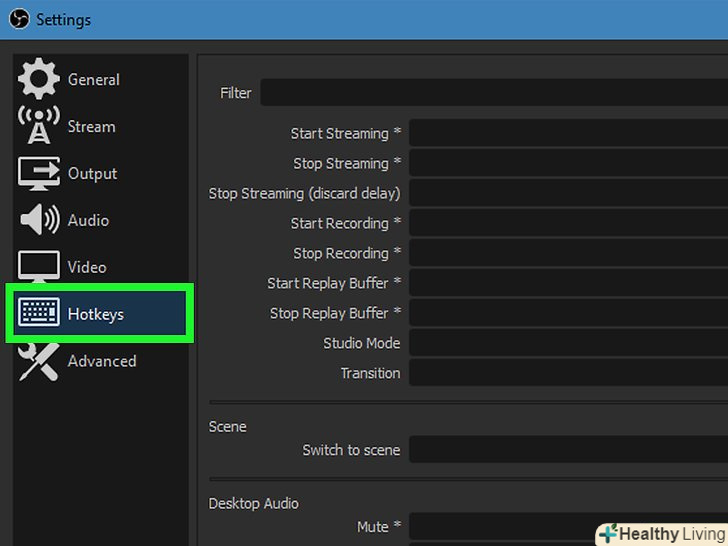
Task: Select the Hotkeys label in sidebar
Action: (x=96, y=314)
